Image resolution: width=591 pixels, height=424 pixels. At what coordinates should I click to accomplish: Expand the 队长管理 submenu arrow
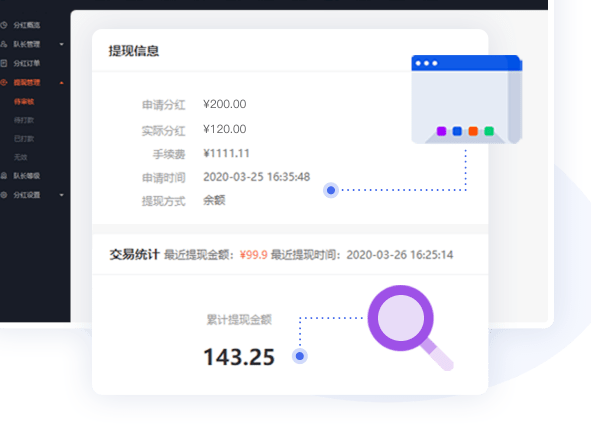coord(61,44)
